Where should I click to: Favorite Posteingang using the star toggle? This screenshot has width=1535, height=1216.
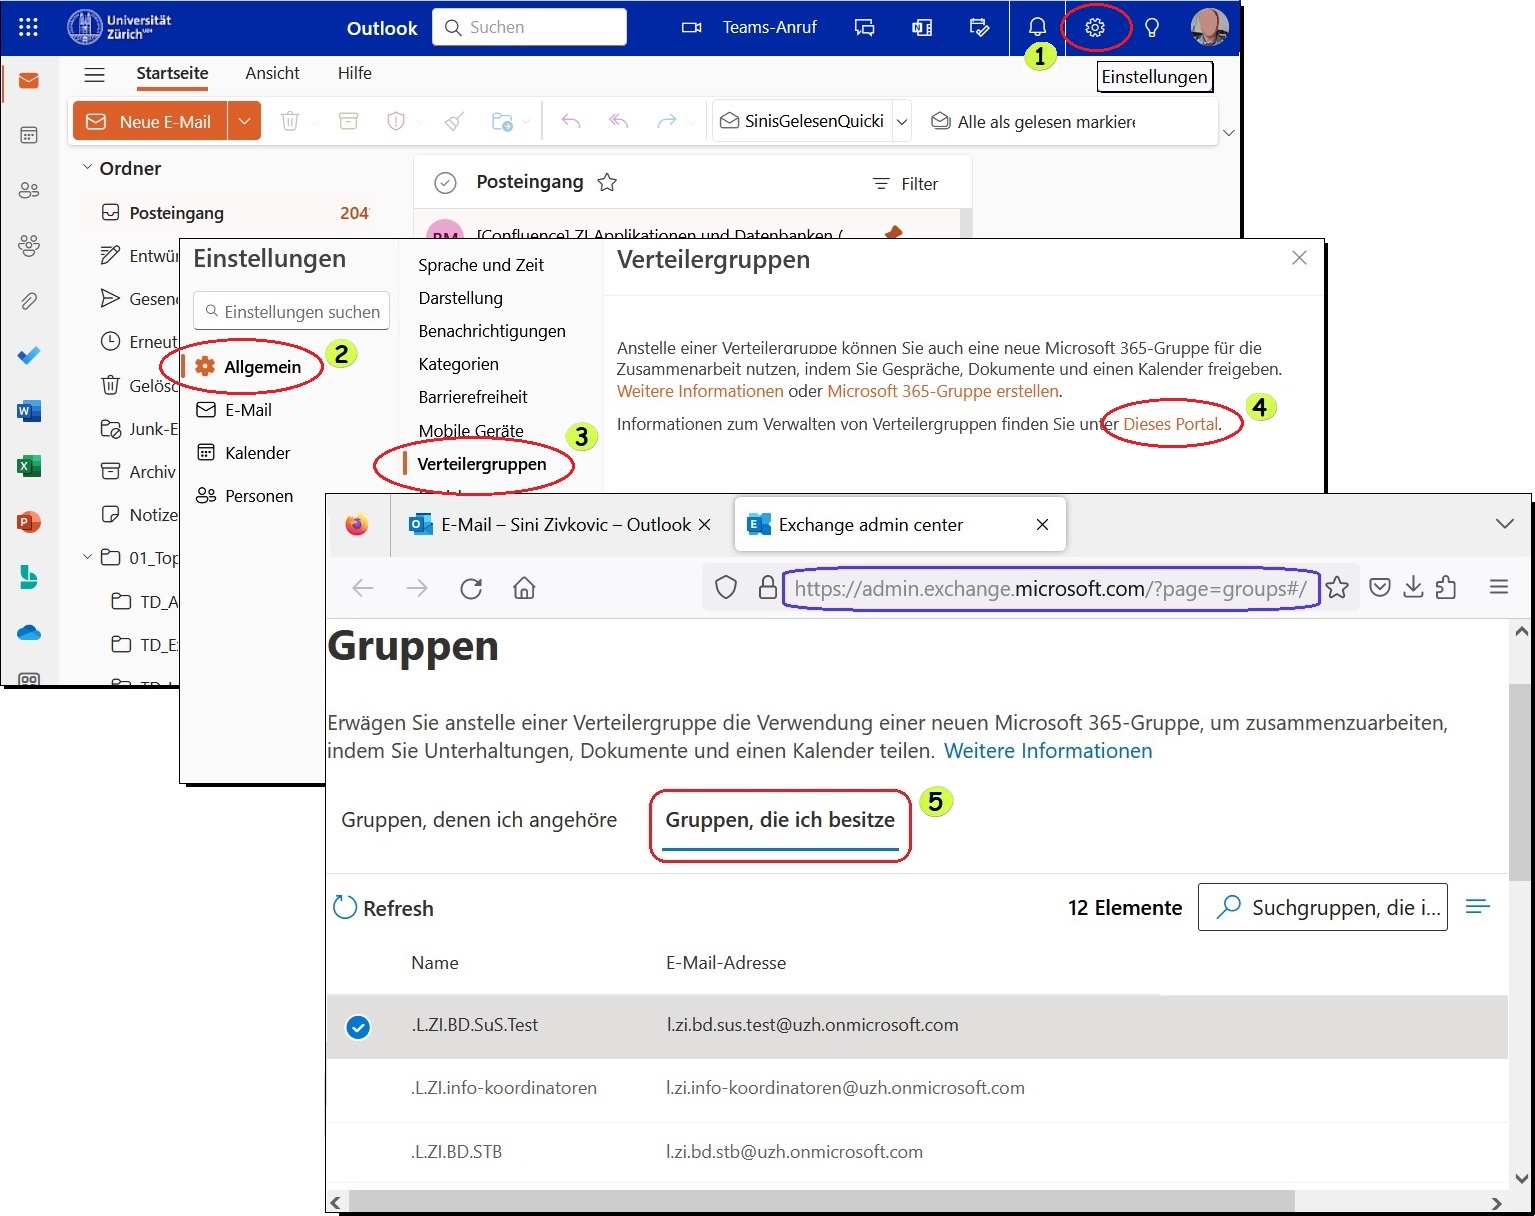tap(607, 182)
